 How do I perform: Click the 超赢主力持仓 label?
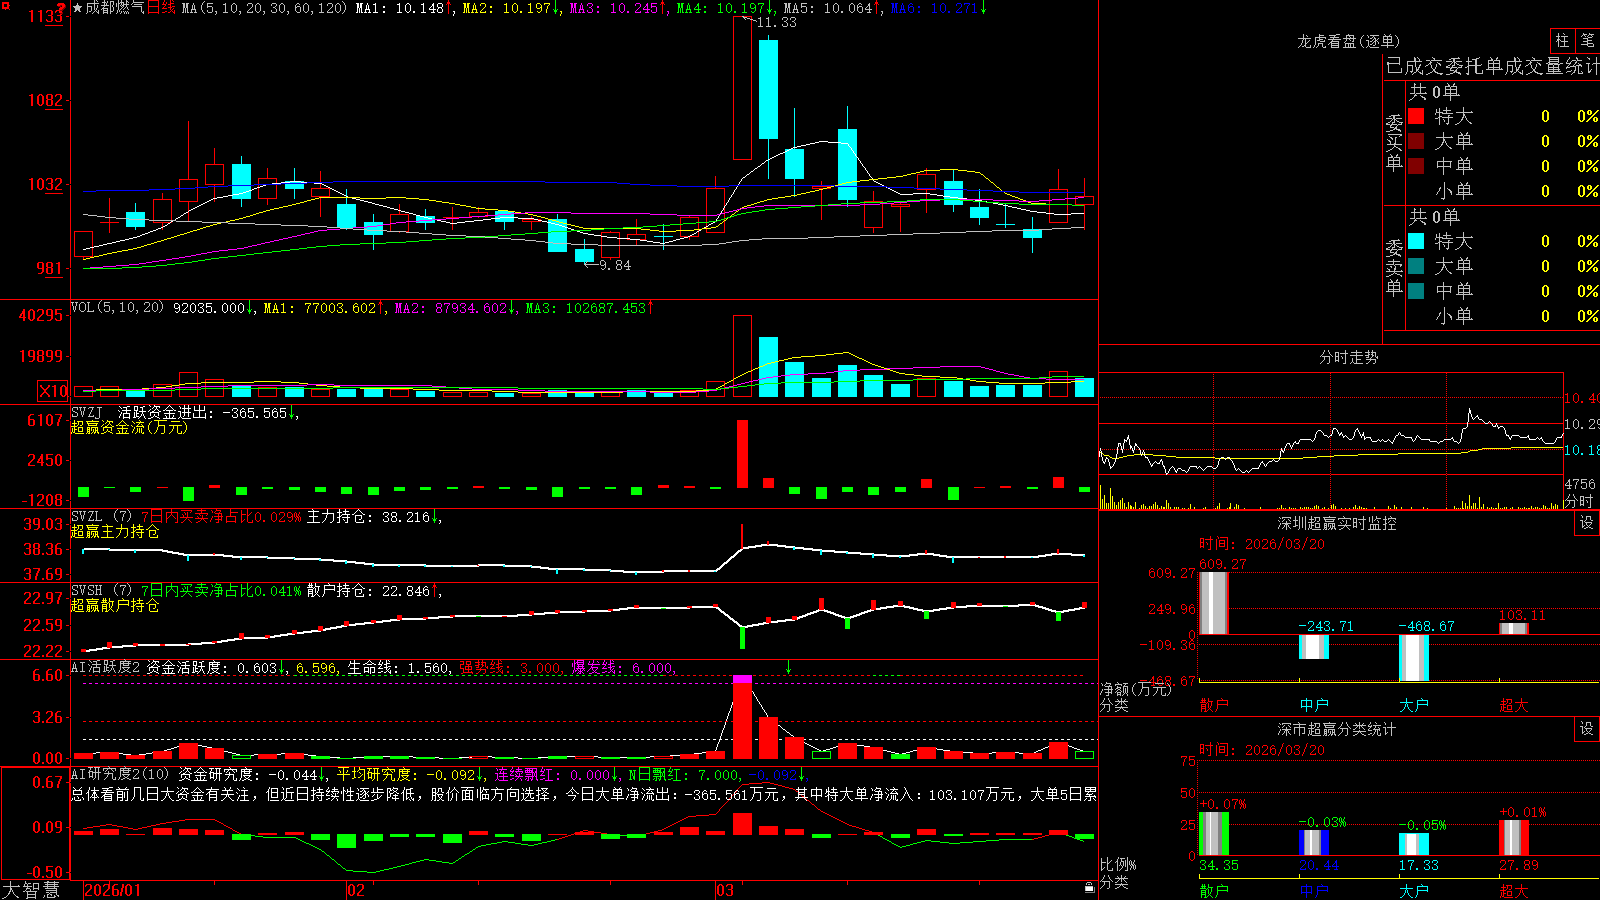(x=115, y=531)
